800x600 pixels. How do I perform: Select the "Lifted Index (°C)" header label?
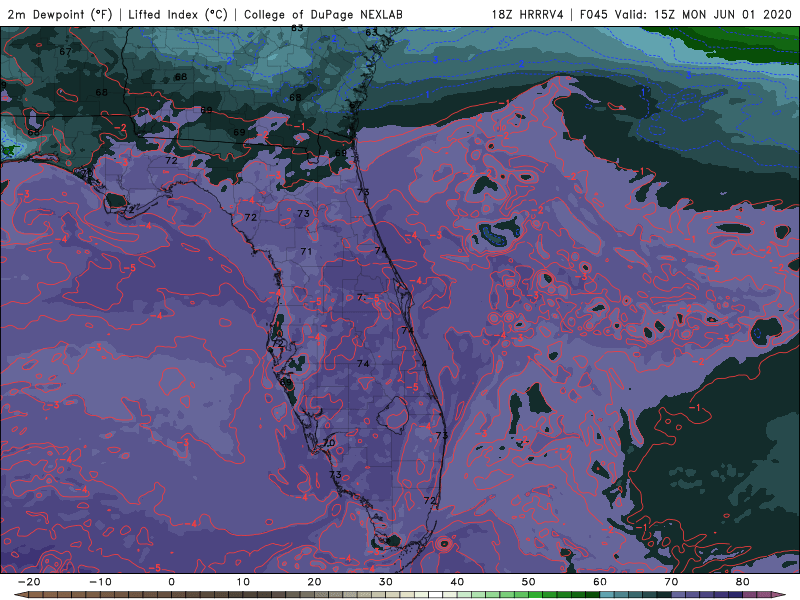(x=178, y=14)
